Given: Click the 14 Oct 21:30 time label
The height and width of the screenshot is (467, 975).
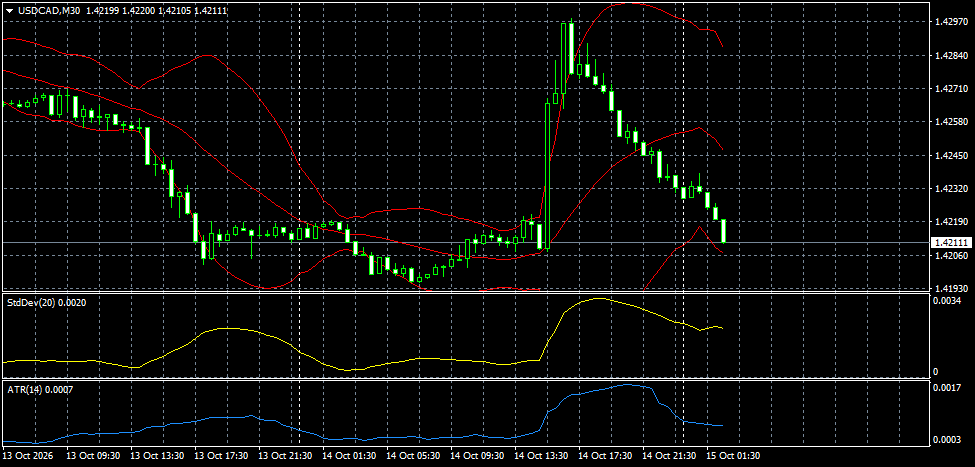Looking at the screenshot, I should click(668, 456).
